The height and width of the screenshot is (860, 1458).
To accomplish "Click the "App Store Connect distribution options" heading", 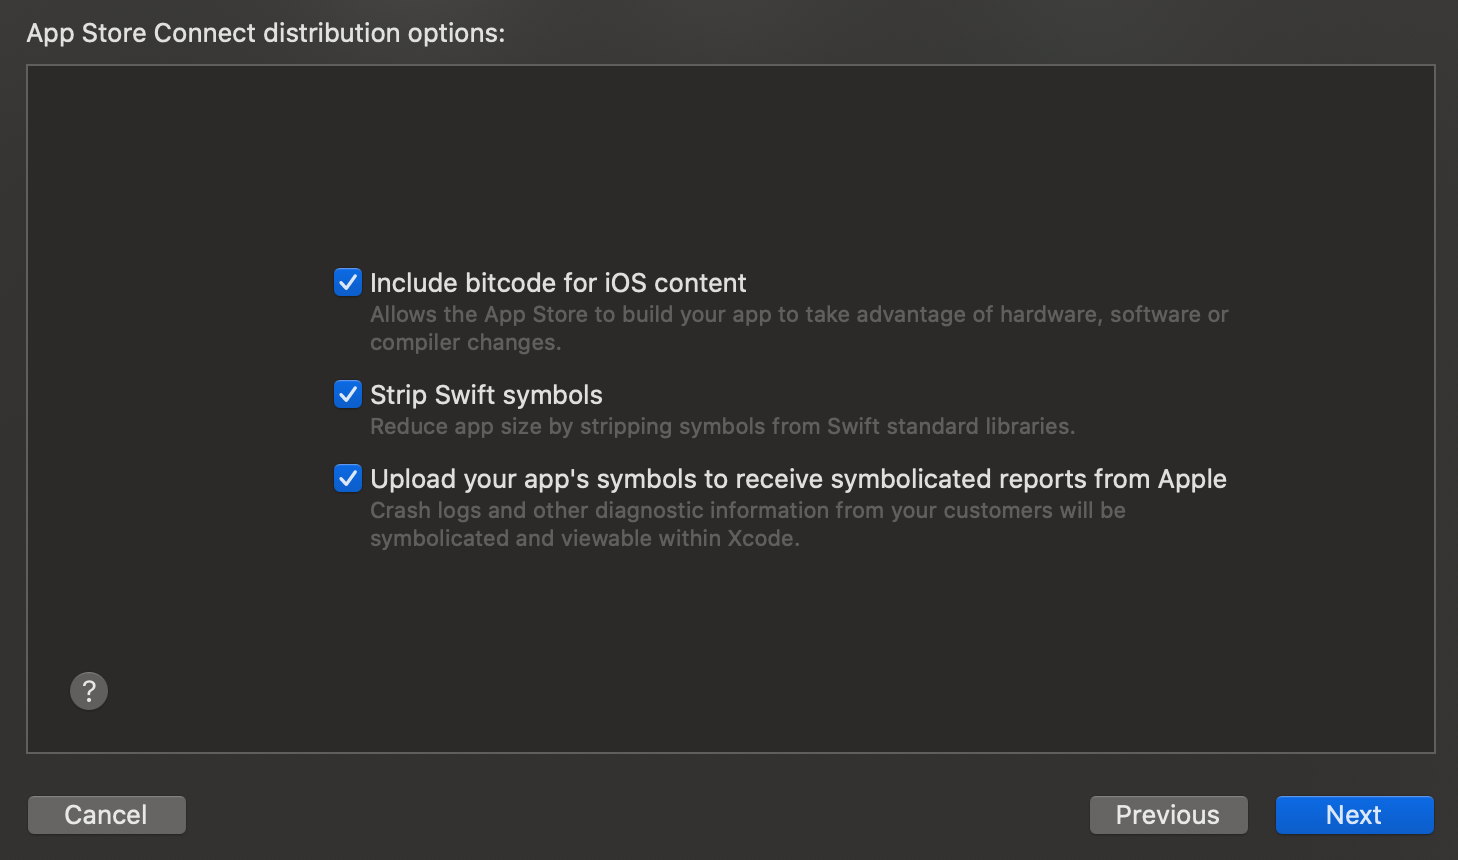I will click(x=265, y=33).
